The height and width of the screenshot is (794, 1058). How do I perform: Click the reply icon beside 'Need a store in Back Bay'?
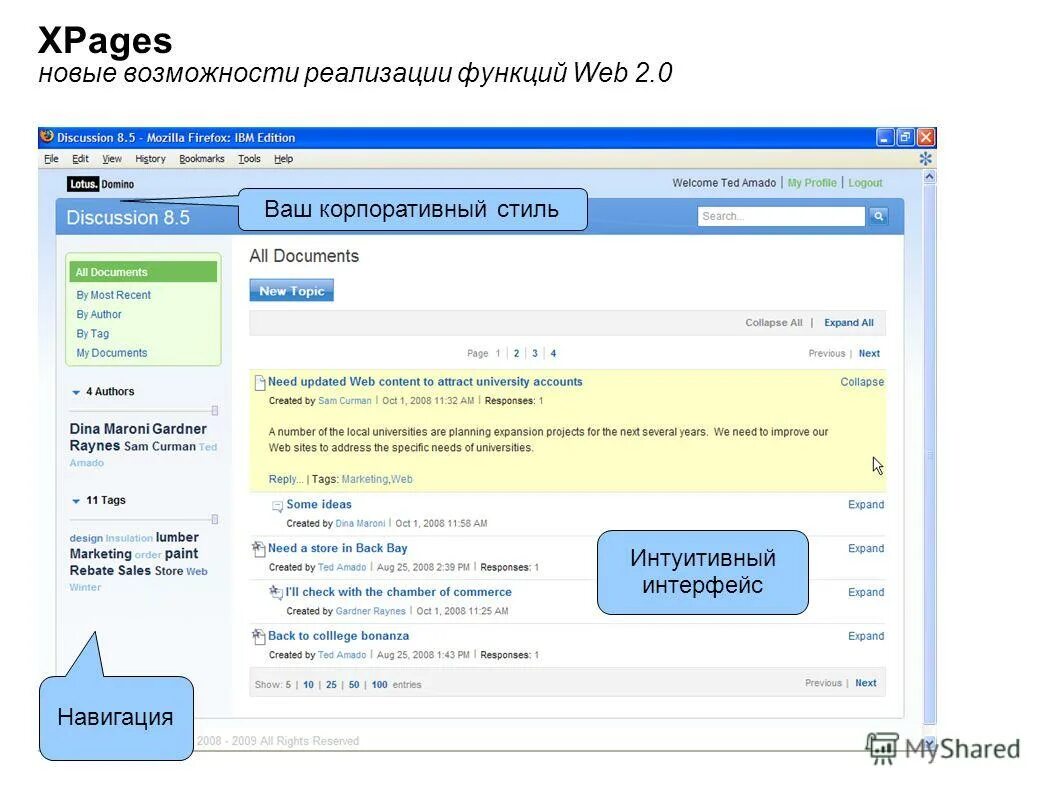(258, 548)
